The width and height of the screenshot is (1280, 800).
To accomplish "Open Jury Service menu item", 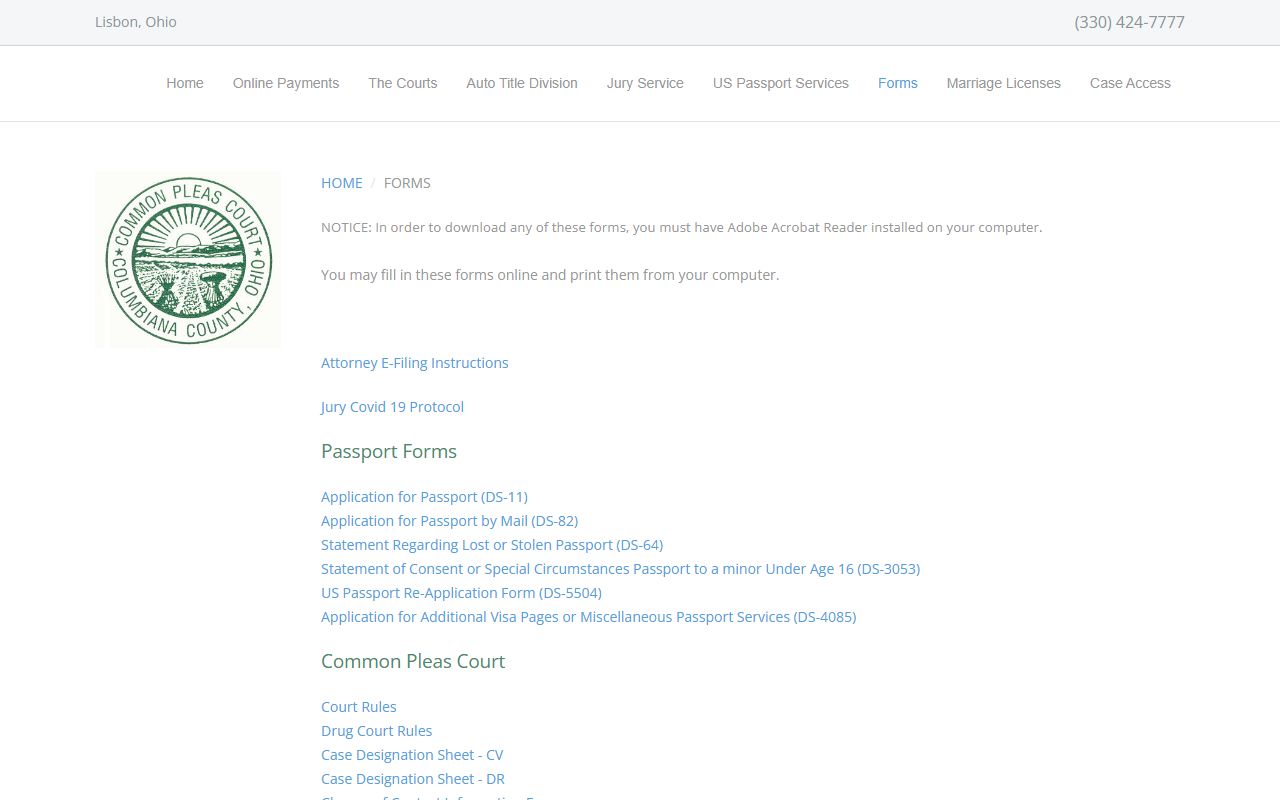I will click(x=645, y=83).
